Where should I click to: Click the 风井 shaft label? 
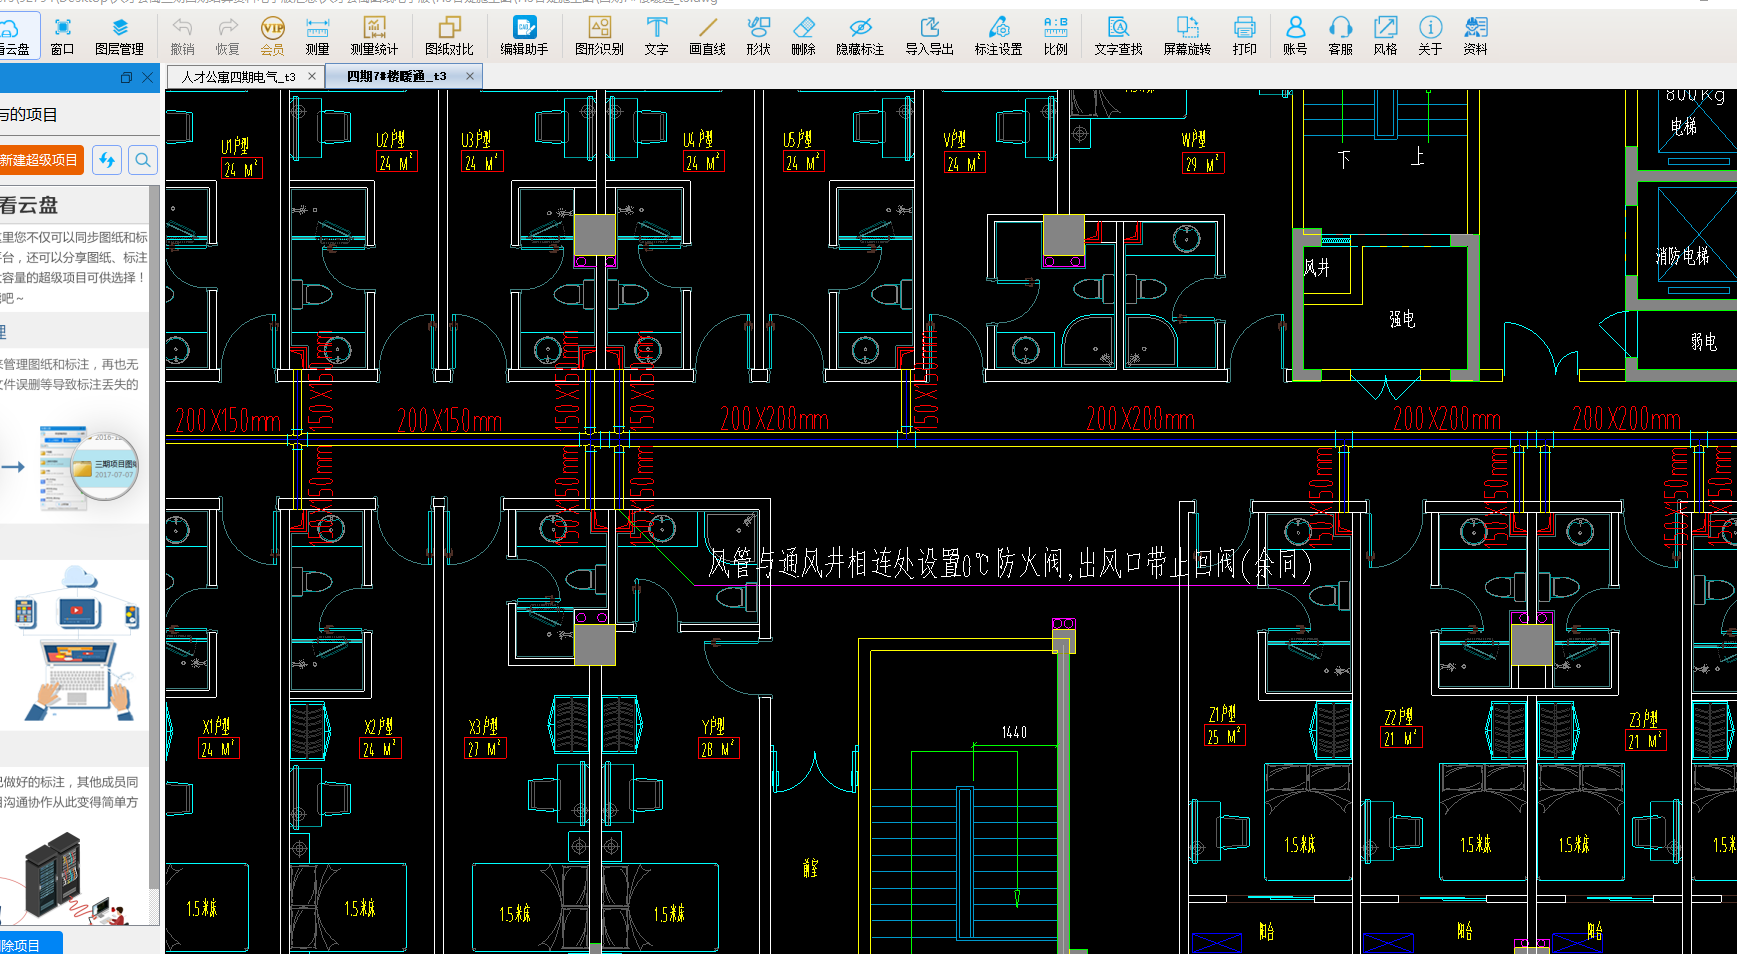pyautogui.click(x=1317, y=267)
